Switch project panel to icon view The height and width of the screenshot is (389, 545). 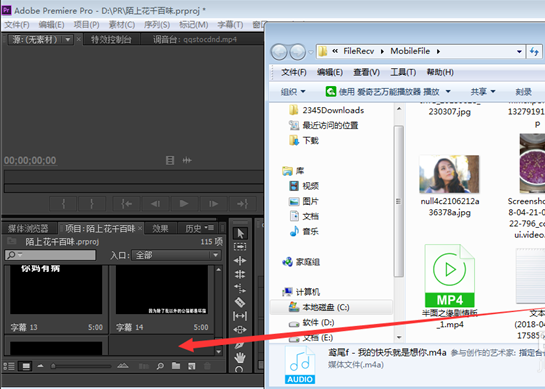(26, 366)
